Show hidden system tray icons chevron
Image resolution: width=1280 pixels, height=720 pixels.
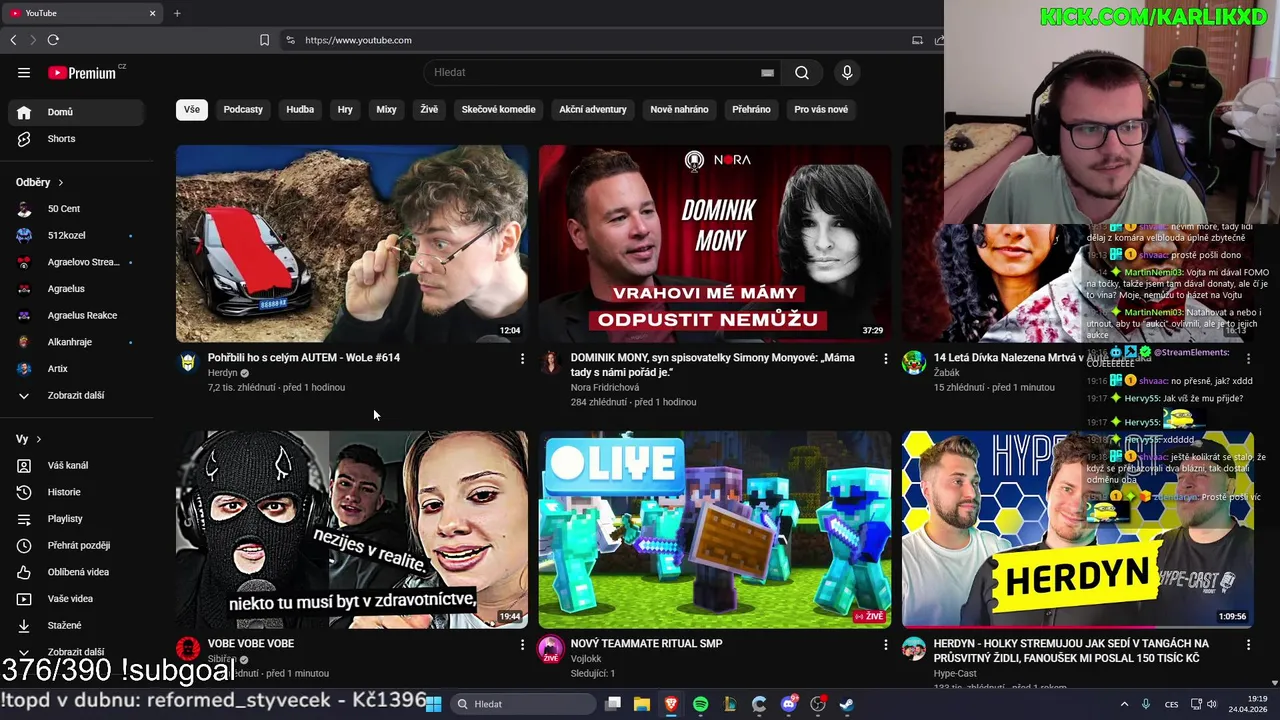[x=1124, y=704]
